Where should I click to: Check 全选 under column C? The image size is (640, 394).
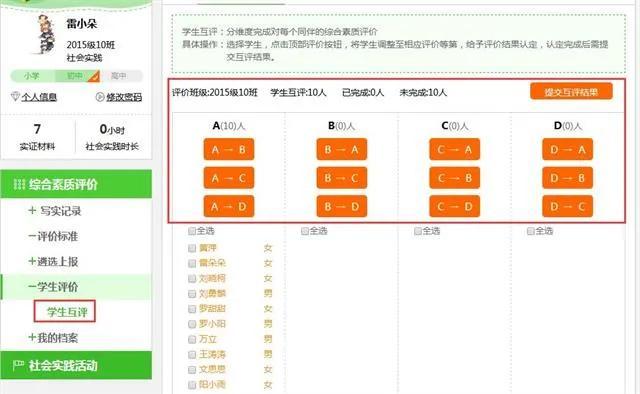click(x=418, y=231)
